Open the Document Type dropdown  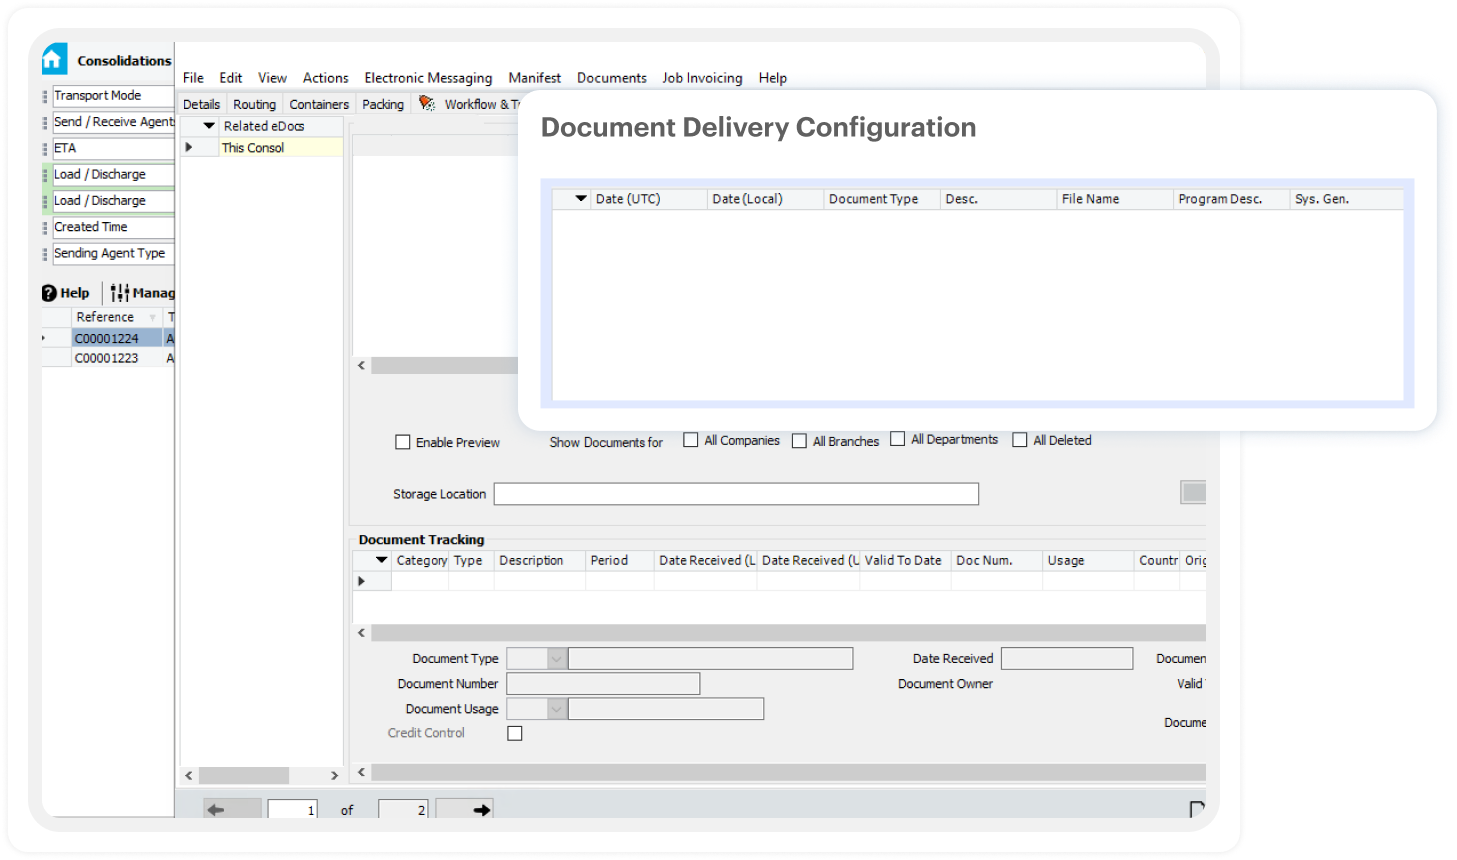click(x=557, y=659)
